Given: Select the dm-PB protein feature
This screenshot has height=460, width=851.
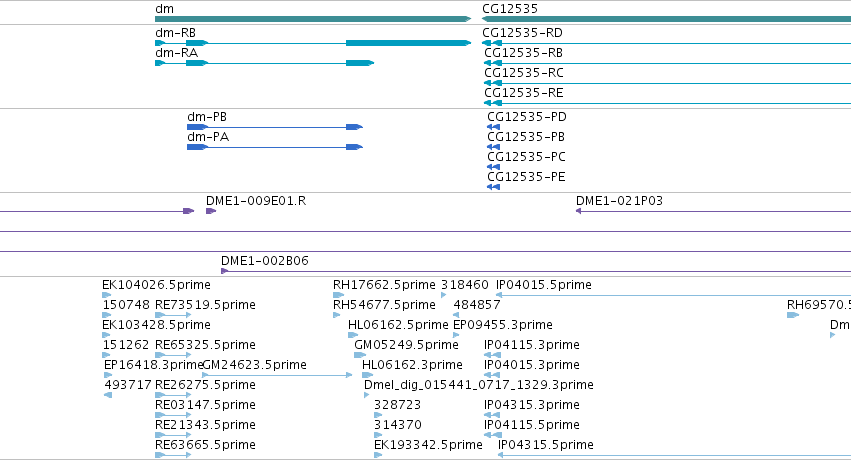Looking at the screenshot, I should coord(275,127).
